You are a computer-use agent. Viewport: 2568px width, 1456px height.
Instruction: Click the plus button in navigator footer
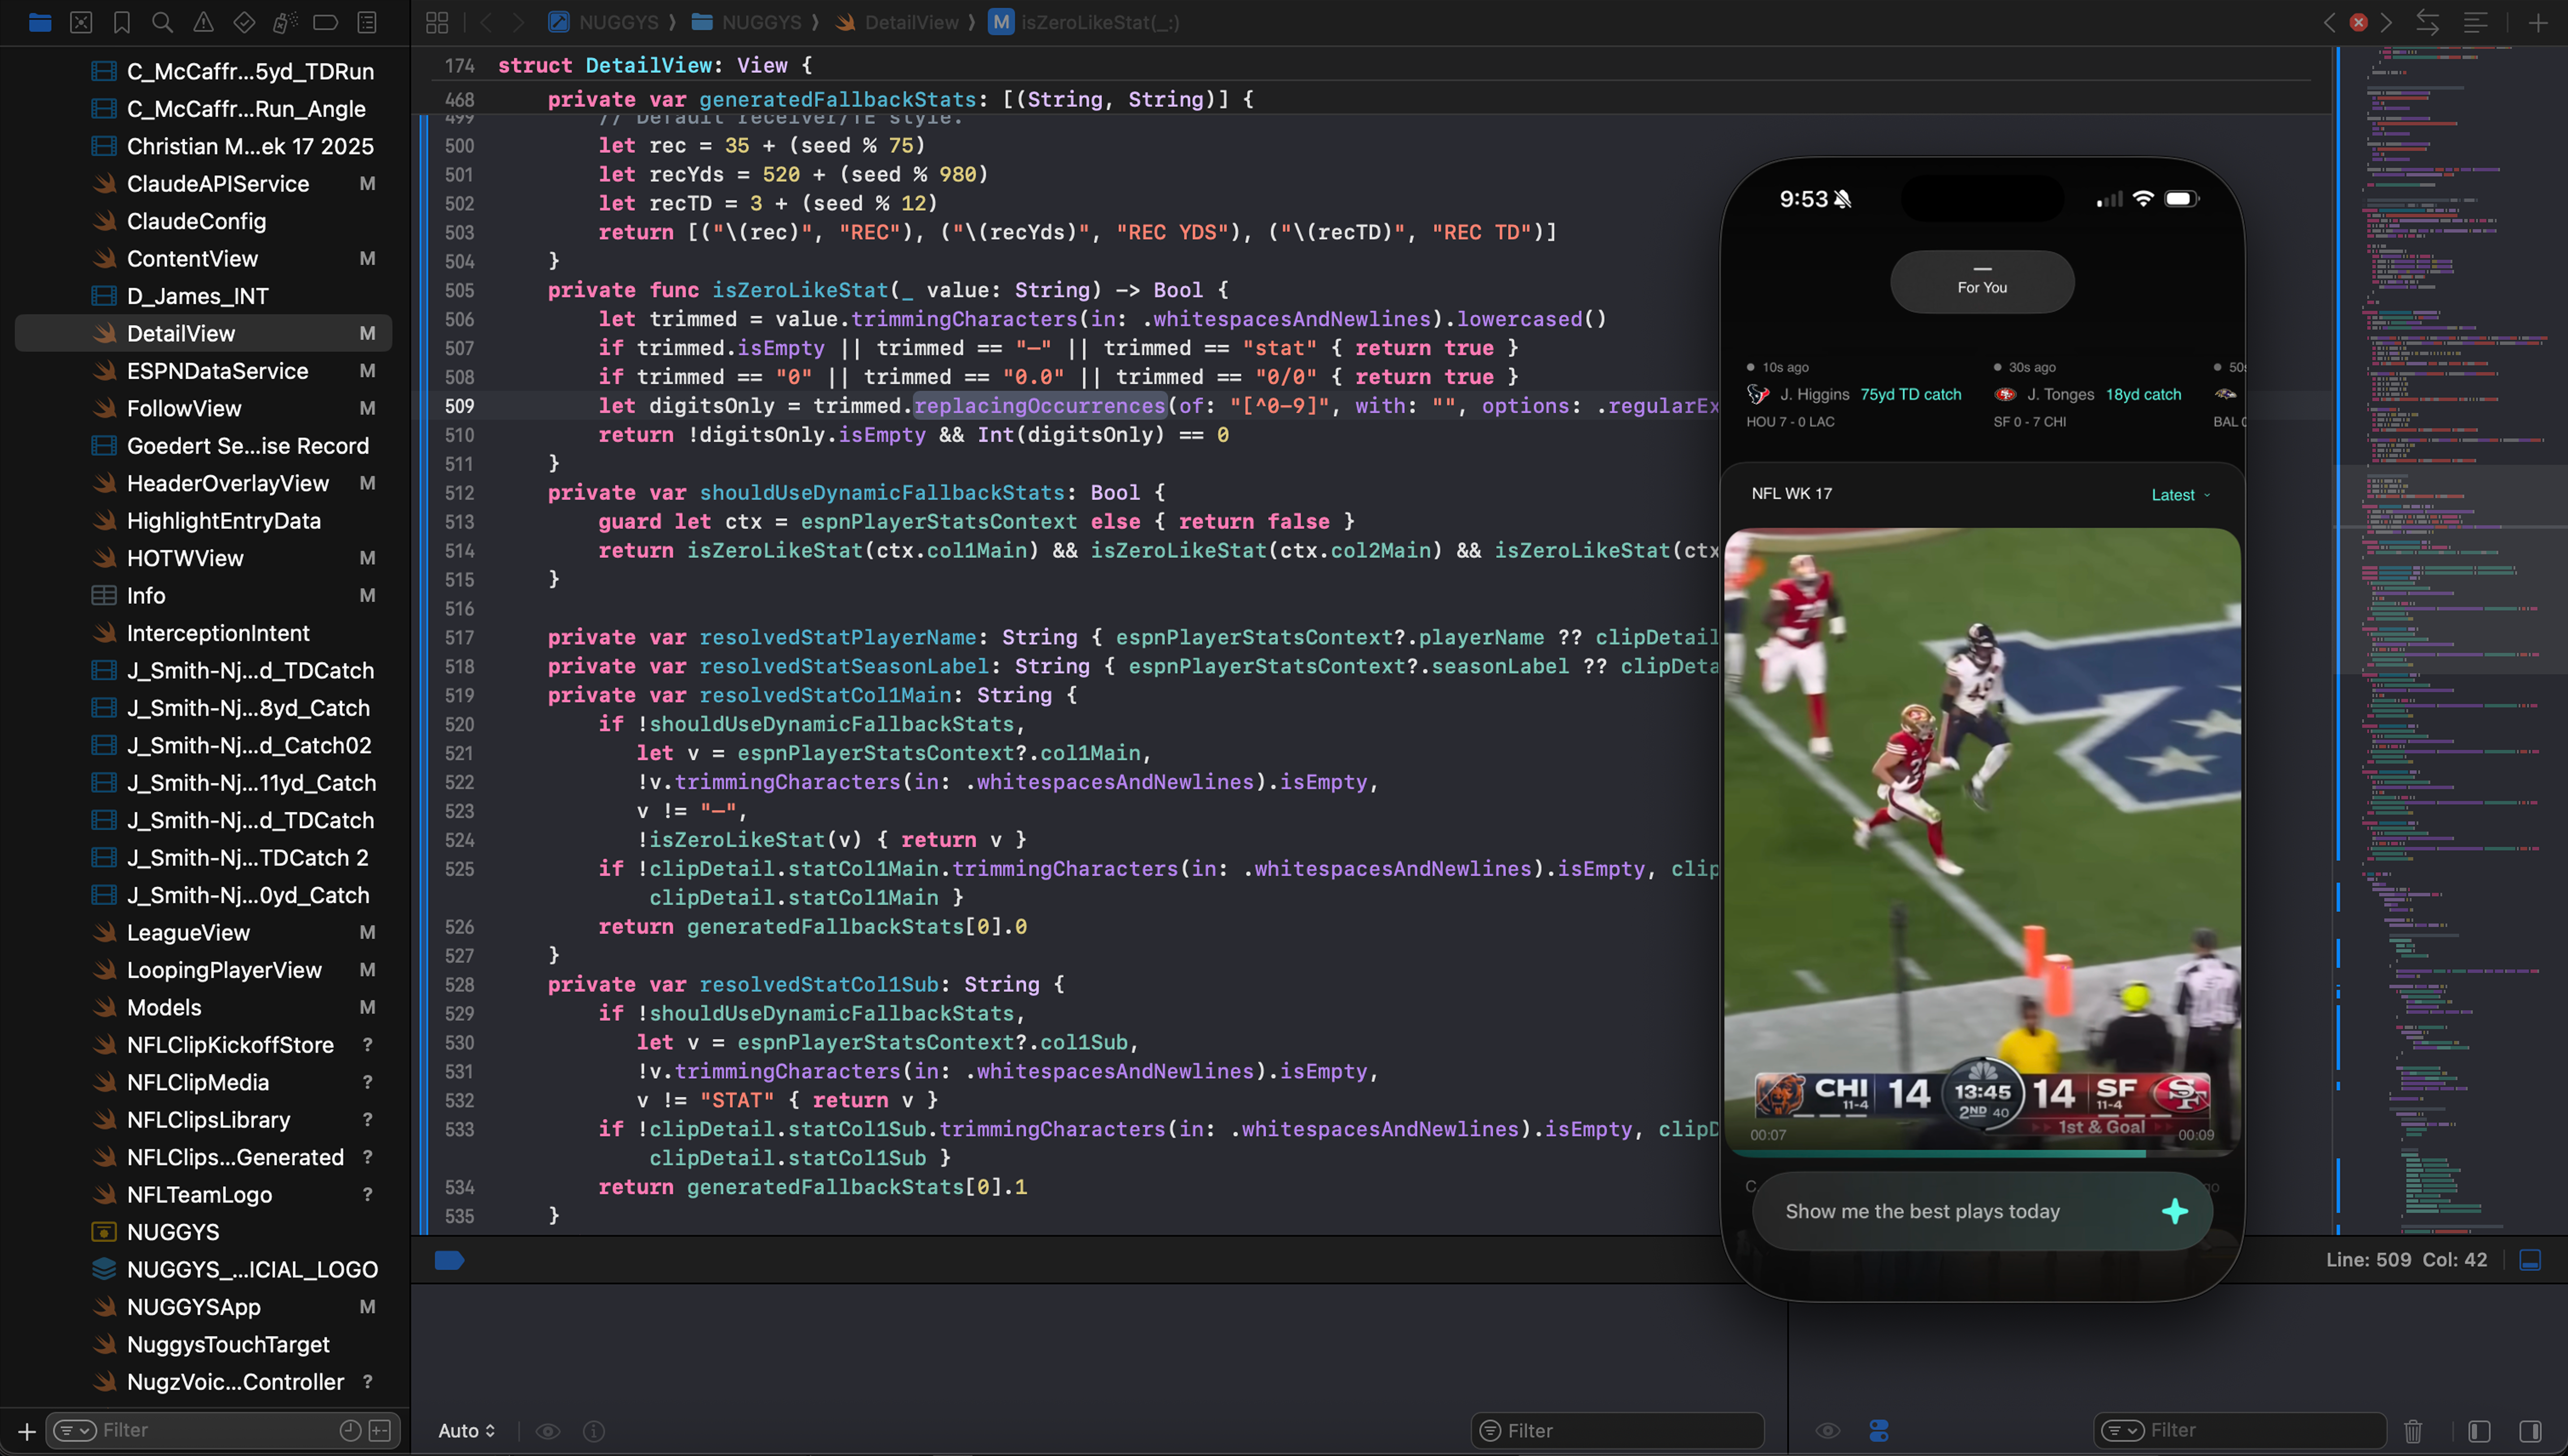point(27,1431)
